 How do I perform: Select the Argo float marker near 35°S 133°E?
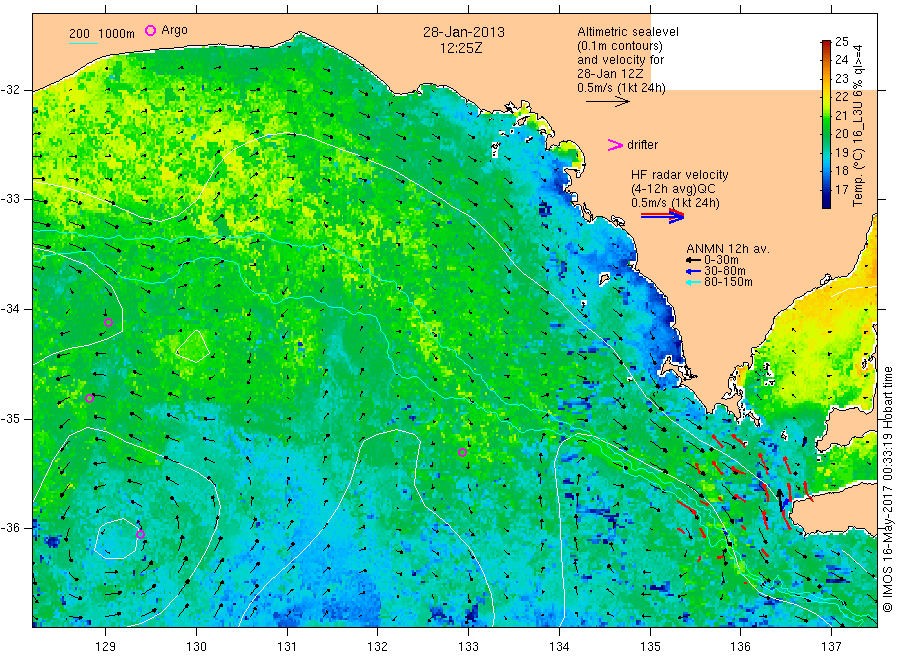[x=462, y=452]
